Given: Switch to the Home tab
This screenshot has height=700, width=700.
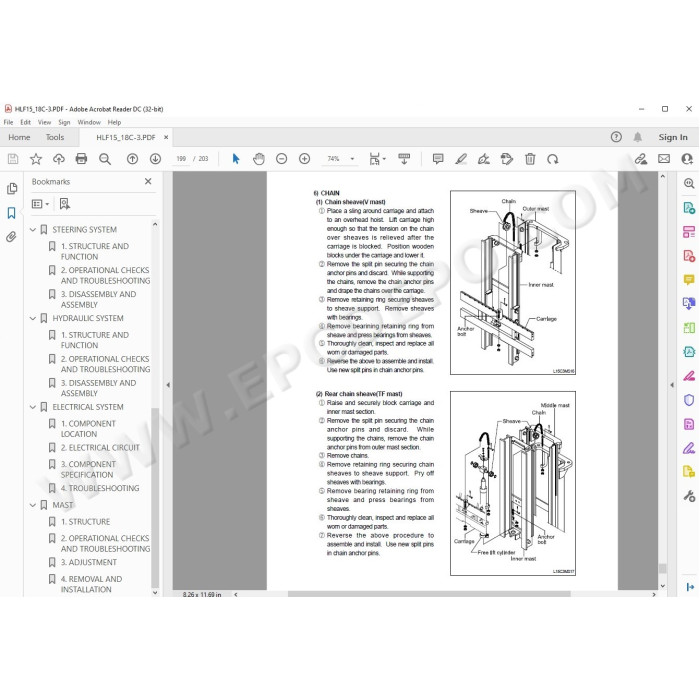Looking at the screenshot, I should 19,138.
